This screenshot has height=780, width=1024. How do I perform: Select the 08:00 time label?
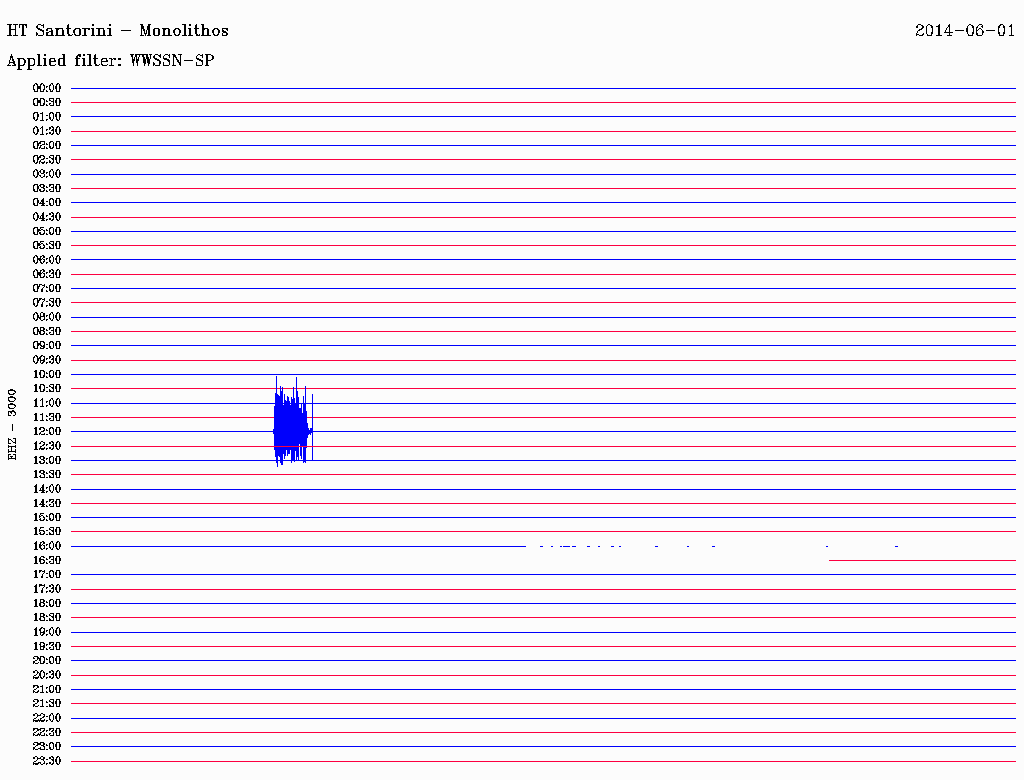47,317
